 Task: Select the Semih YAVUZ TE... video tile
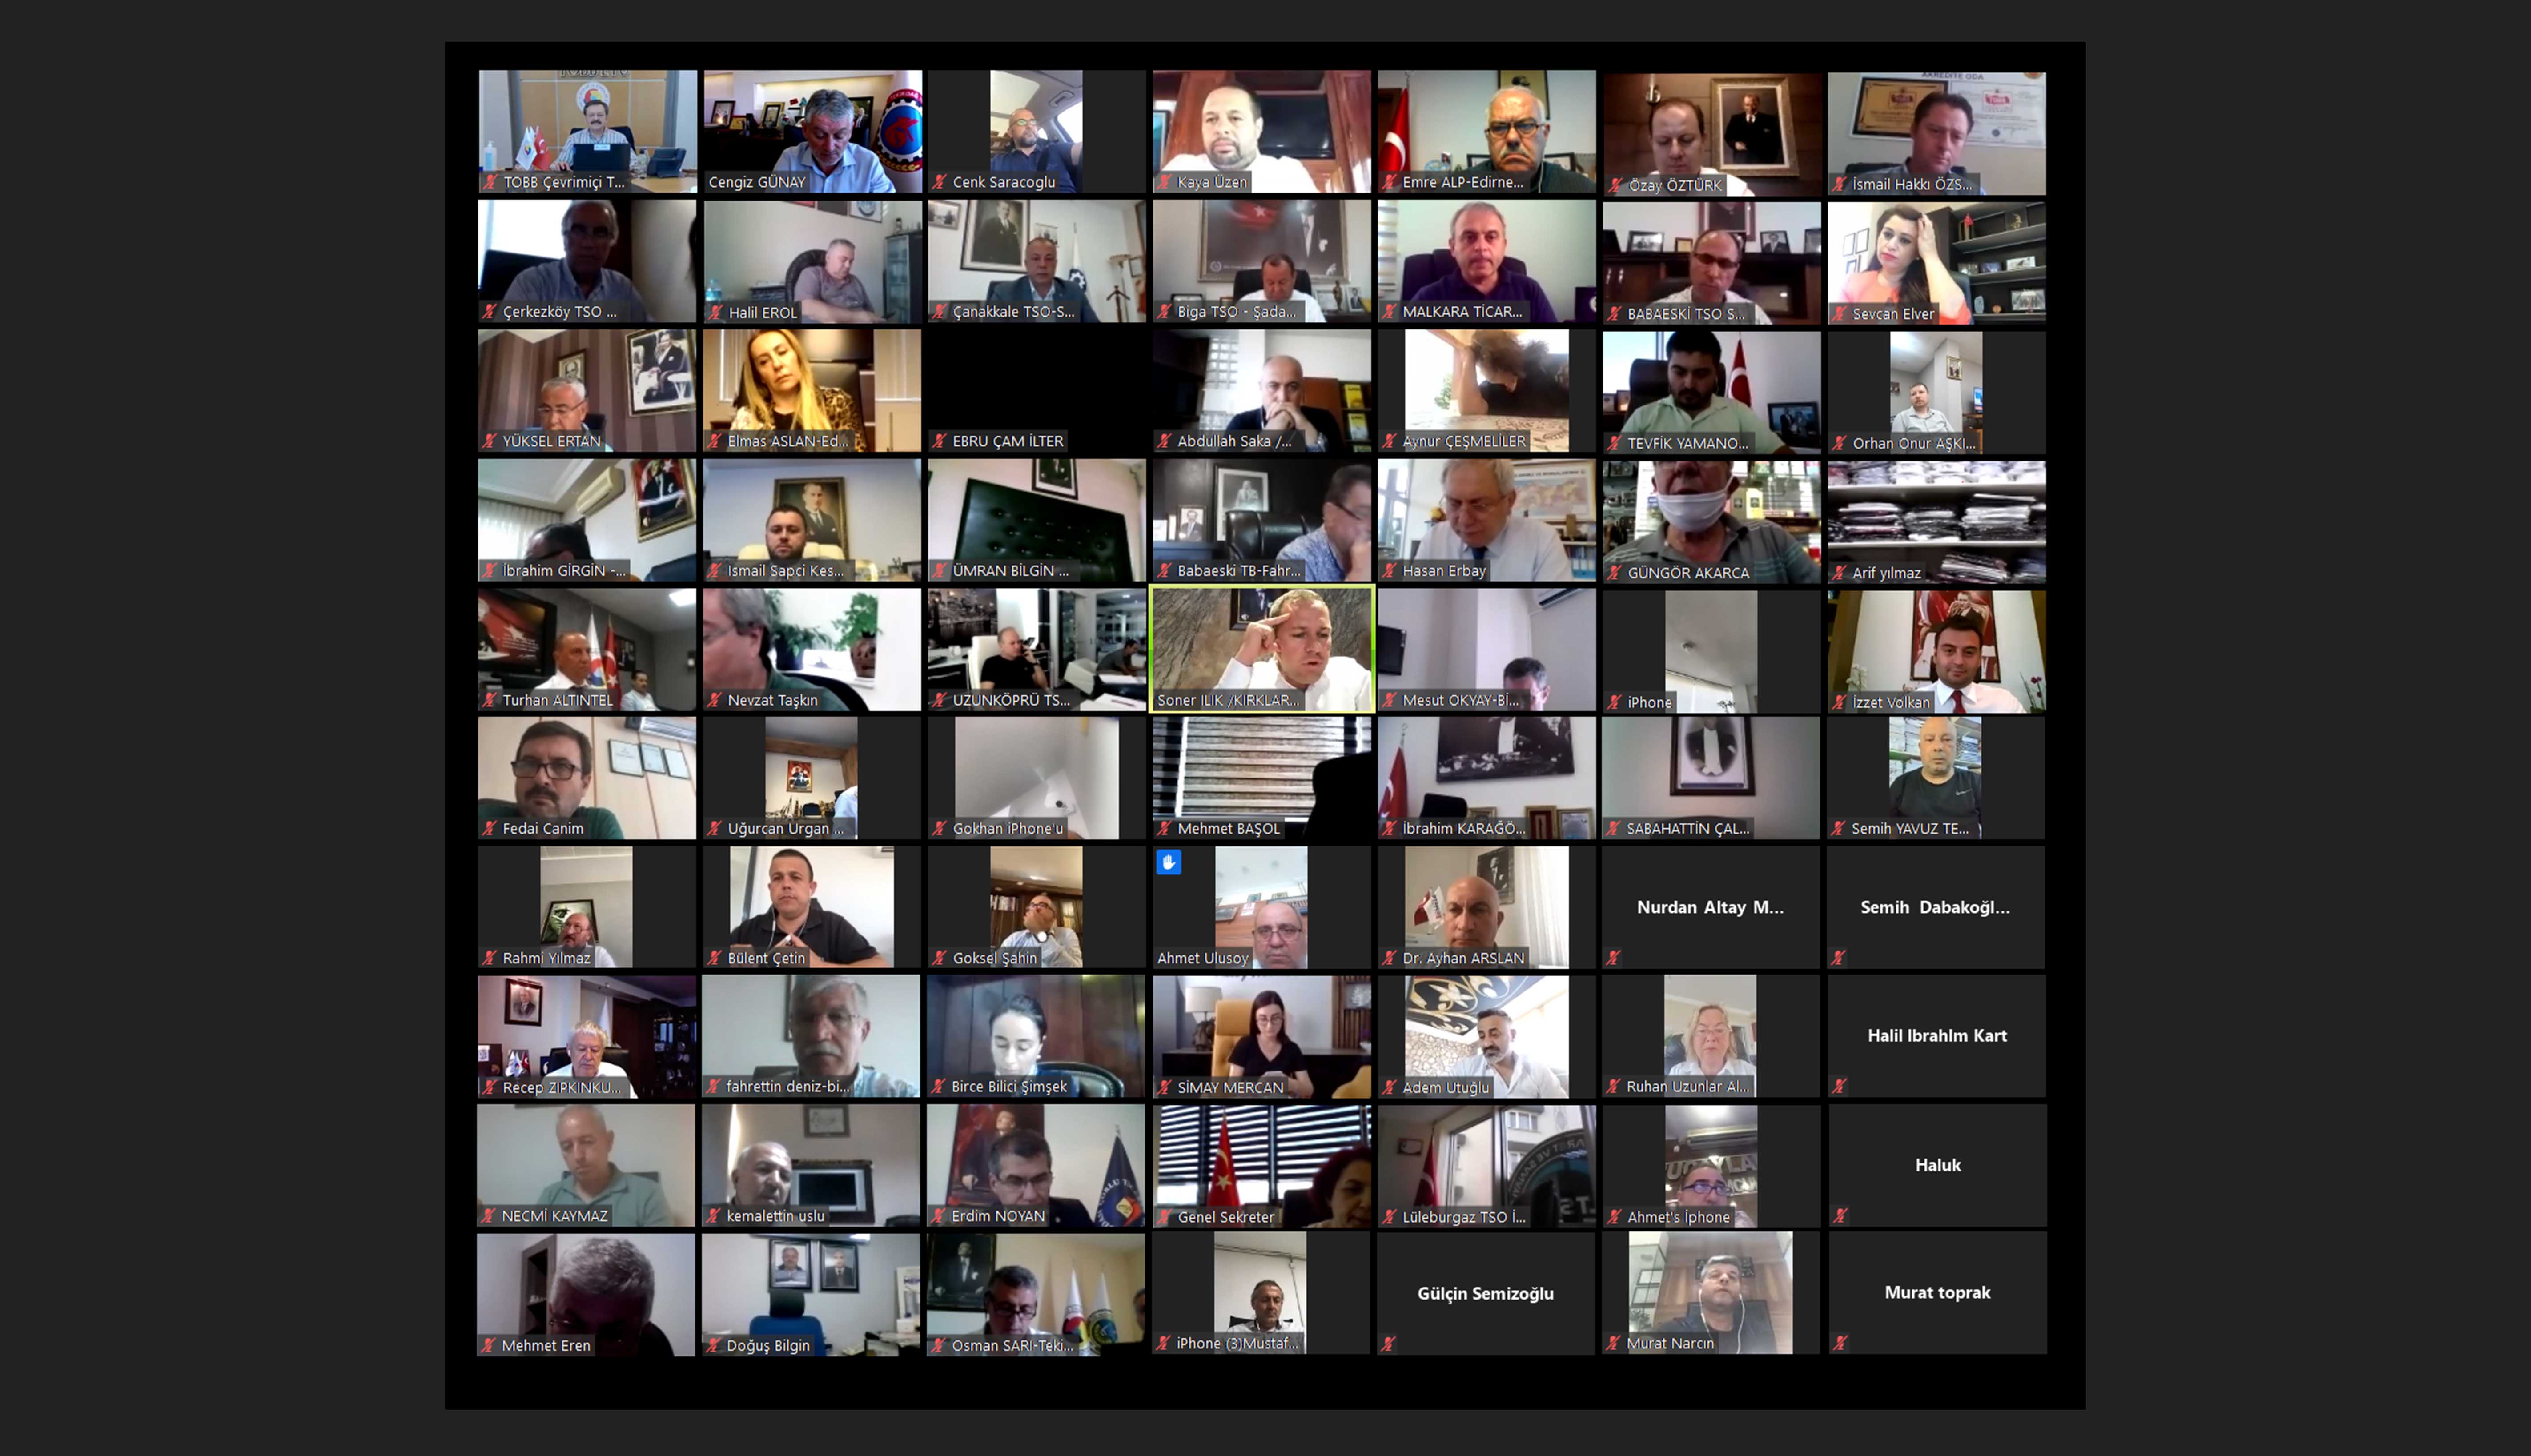(x=1937, y=778)
